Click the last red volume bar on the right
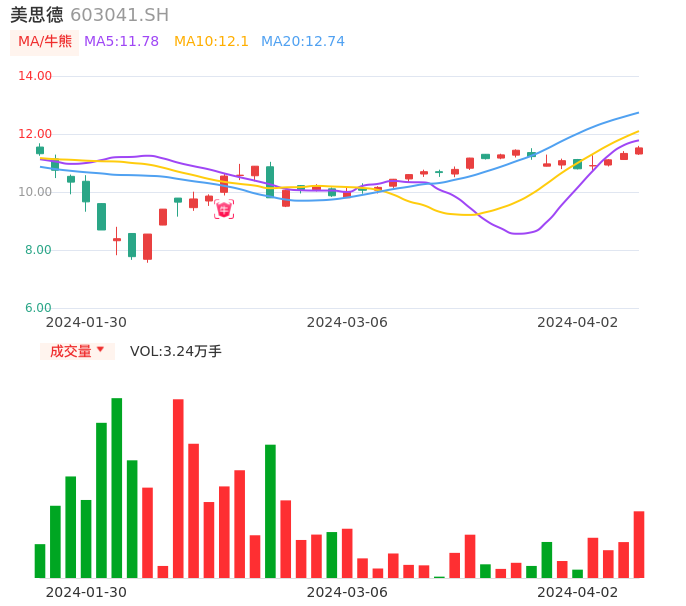Image resolution: width=686 pixels, height=606 pixels. pos(639,544)
